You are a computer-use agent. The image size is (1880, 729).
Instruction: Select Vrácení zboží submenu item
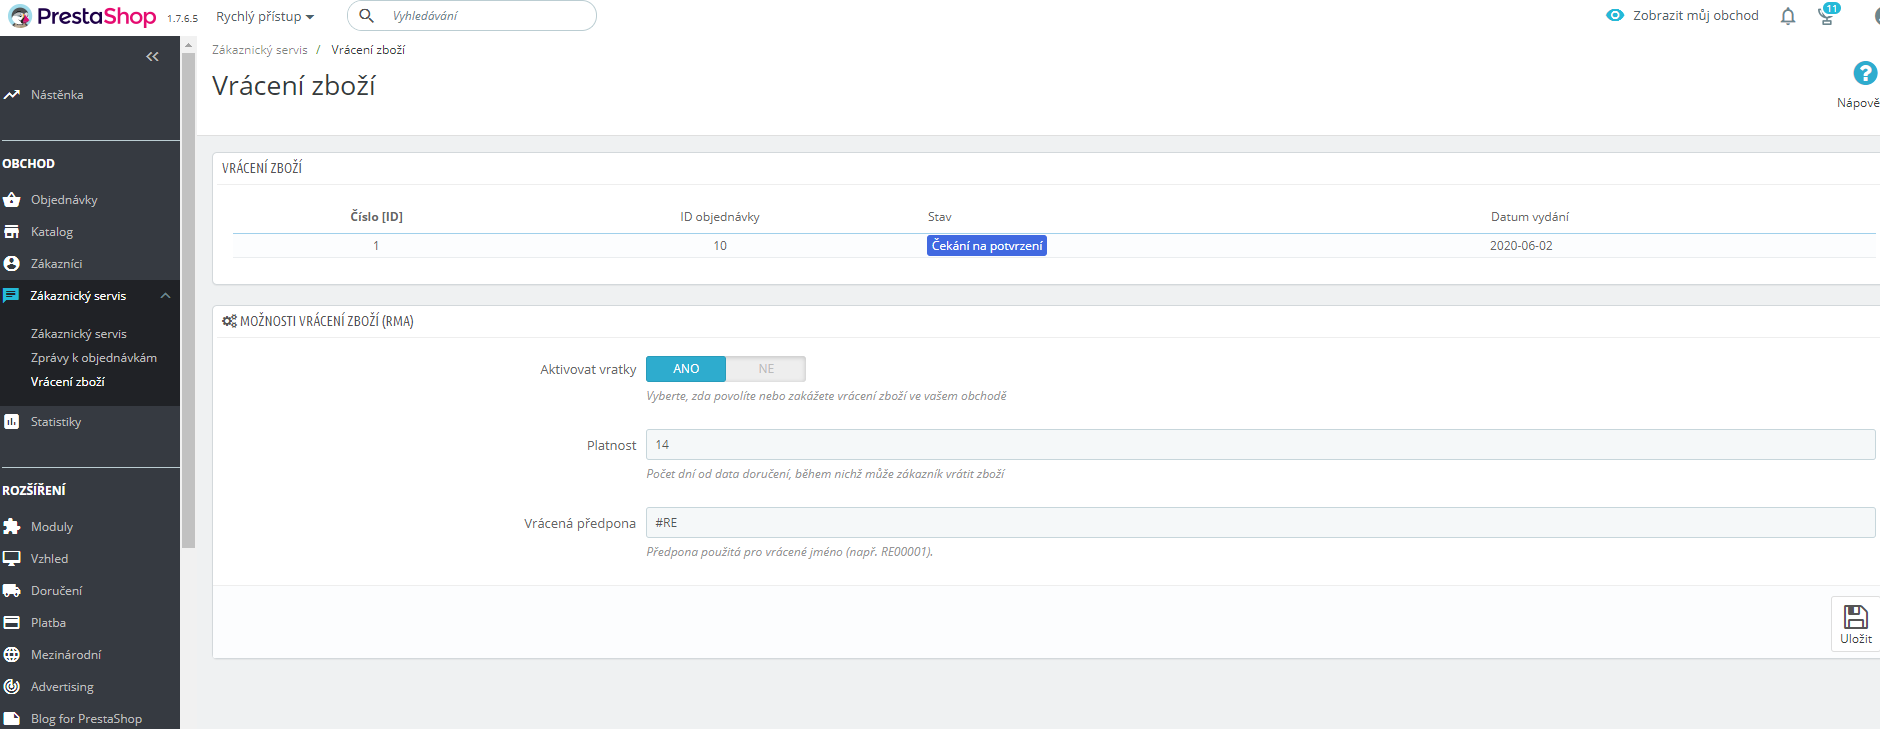tap(68, 382)
